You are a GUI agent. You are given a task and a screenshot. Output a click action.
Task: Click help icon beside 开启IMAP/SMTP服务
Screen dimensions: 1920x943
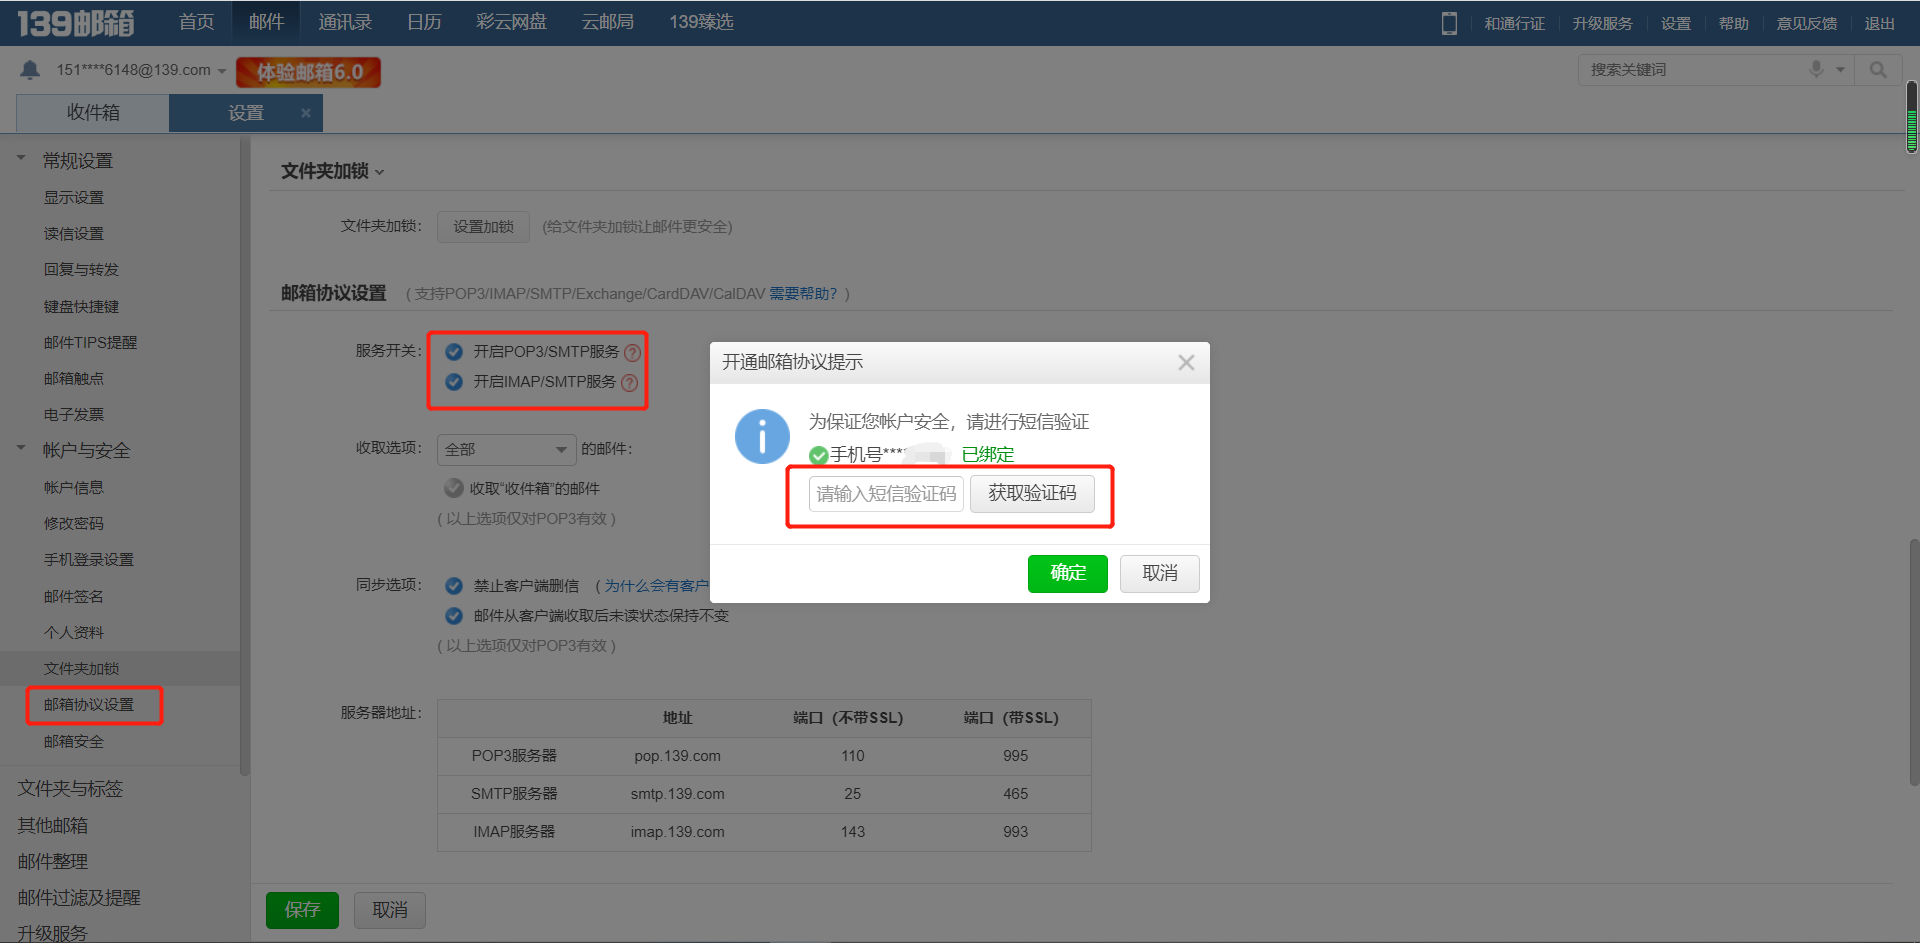coord(629,382)
